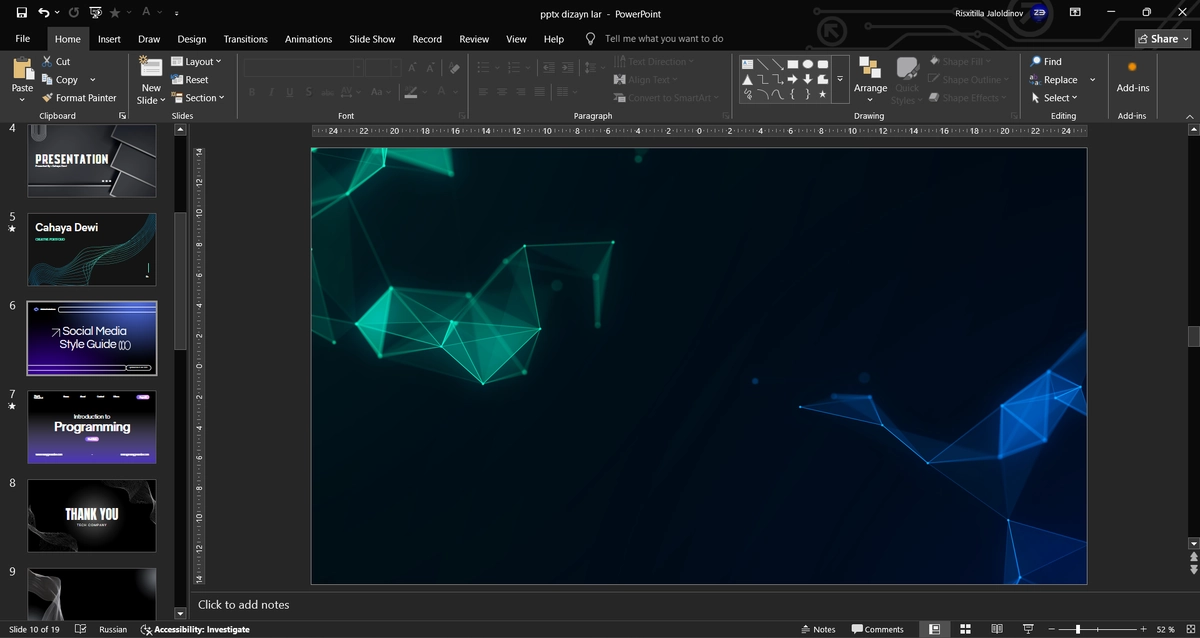
Task: Select the rectangle shape in shapes gallery
Action: tap(793, 64)
